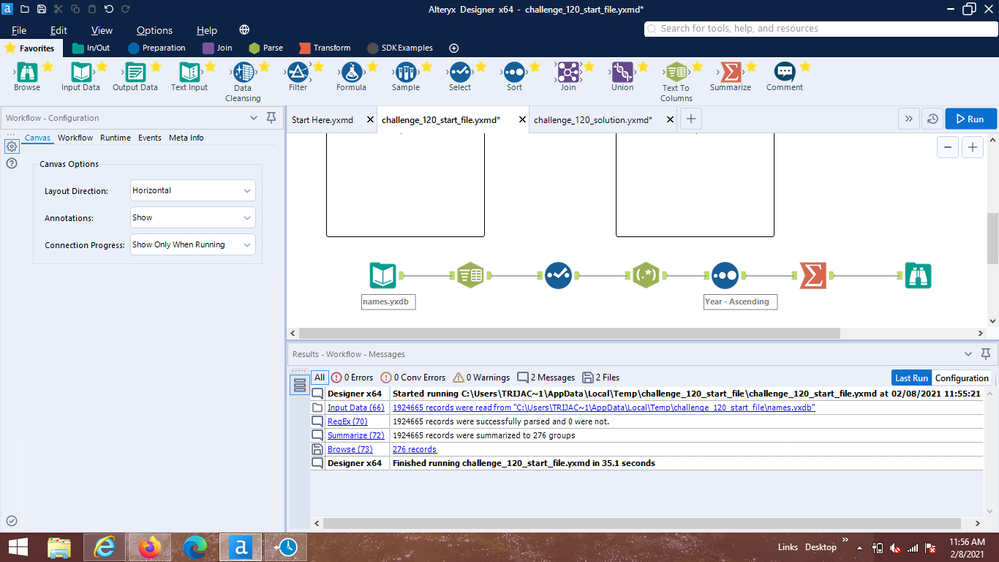Pin the Workflow Configuration panel
999x562 pixels.
click(271, 118)
